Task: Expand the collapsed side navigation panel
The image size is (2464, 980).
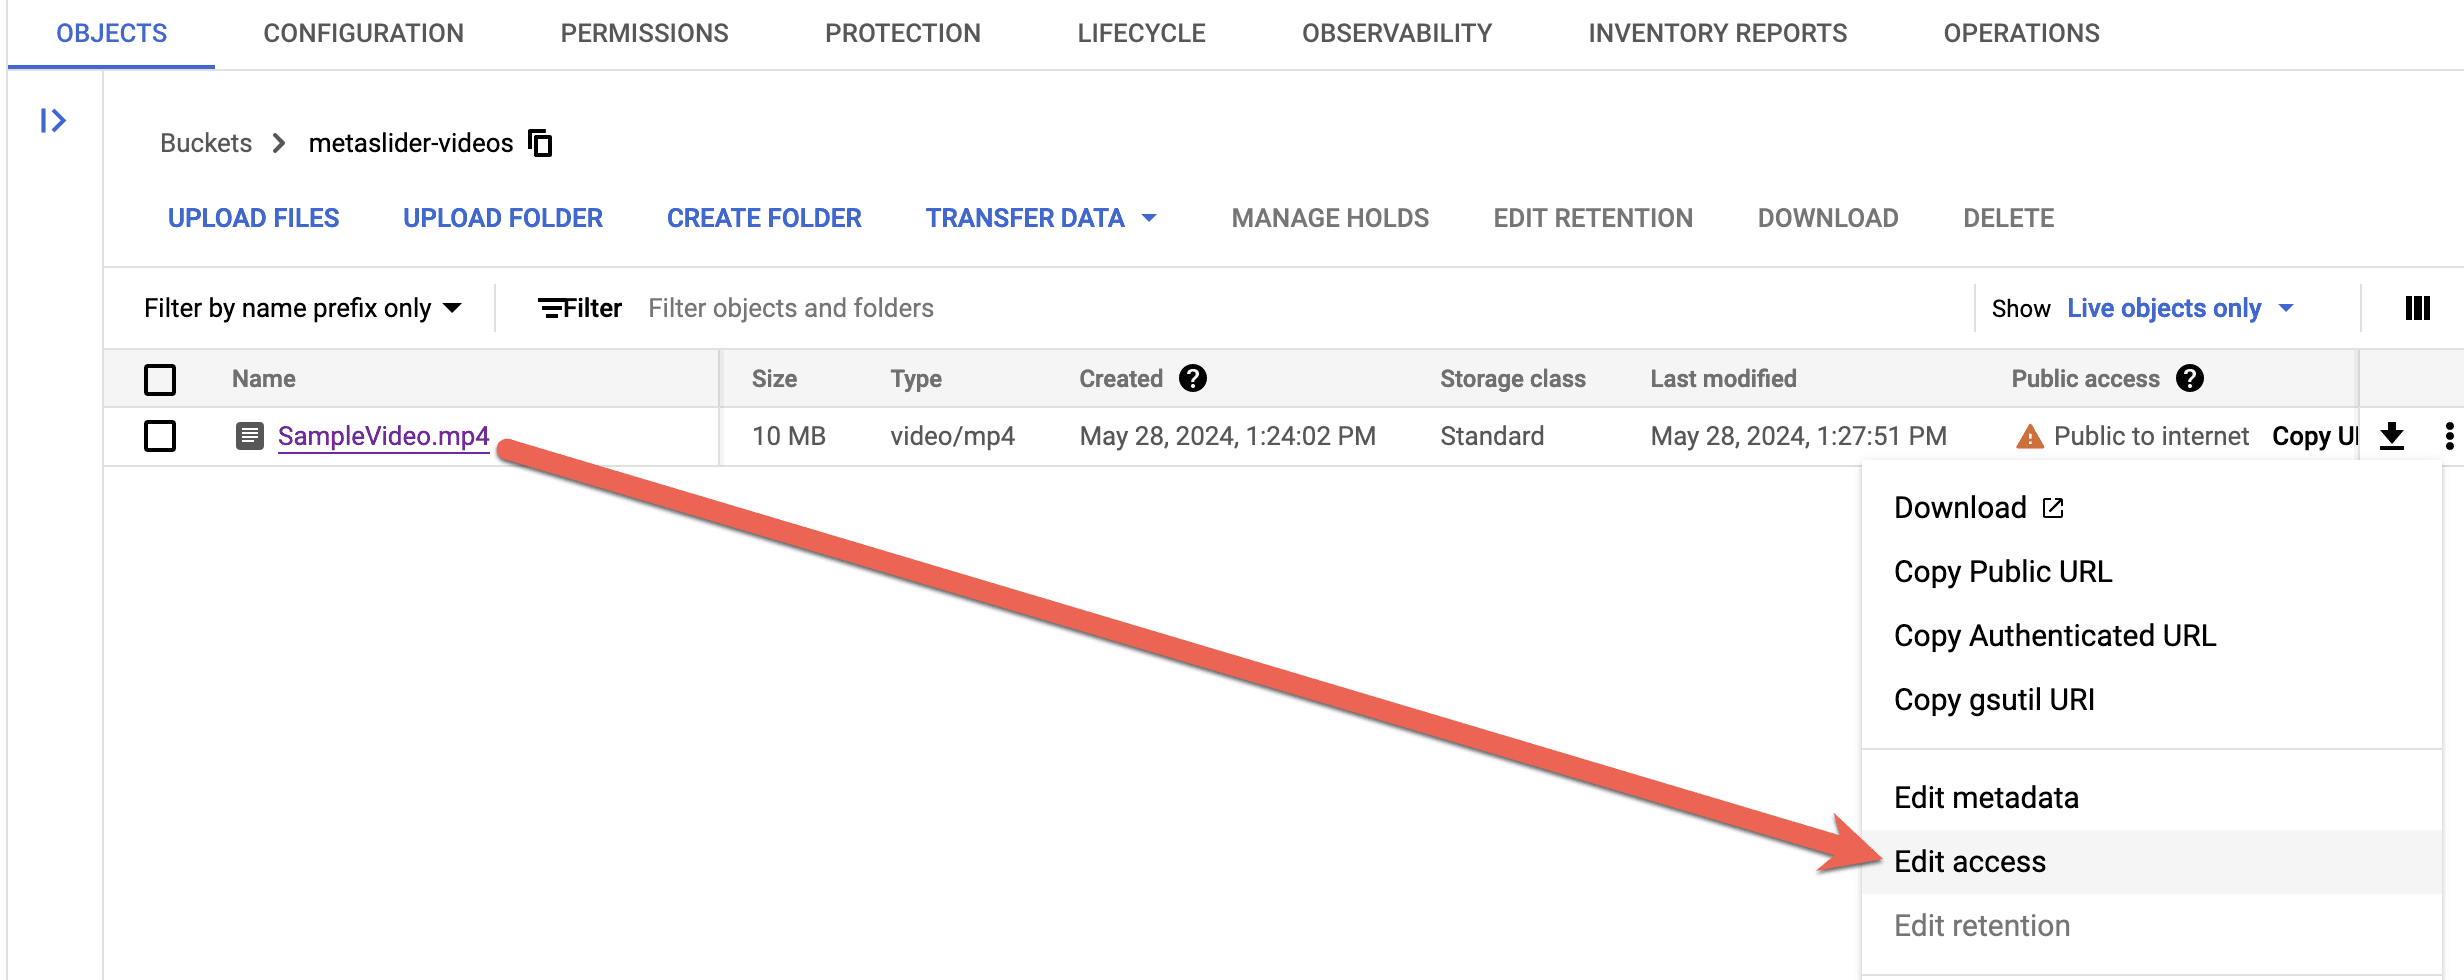Action: click(53, 121)
